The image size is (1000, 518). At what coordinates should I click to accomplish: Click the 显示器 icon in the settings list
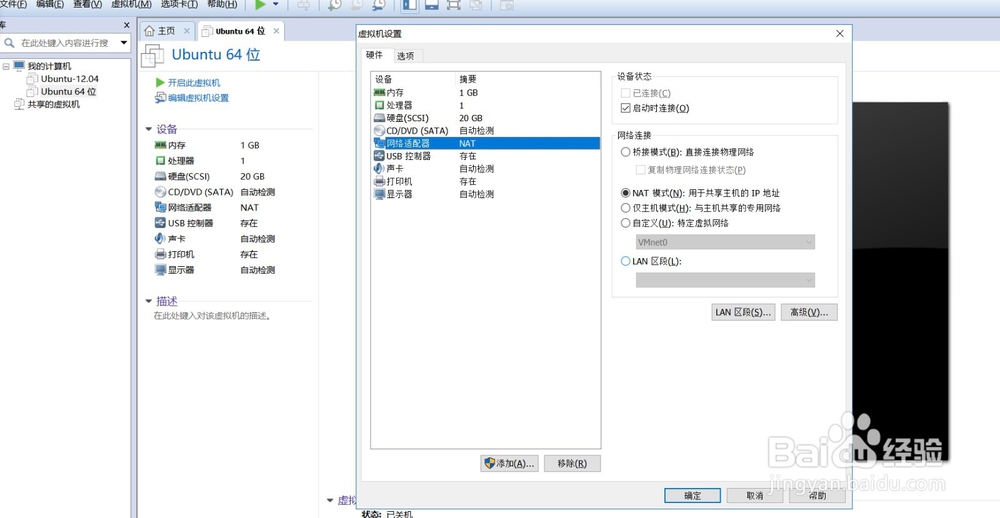[379, 195]
